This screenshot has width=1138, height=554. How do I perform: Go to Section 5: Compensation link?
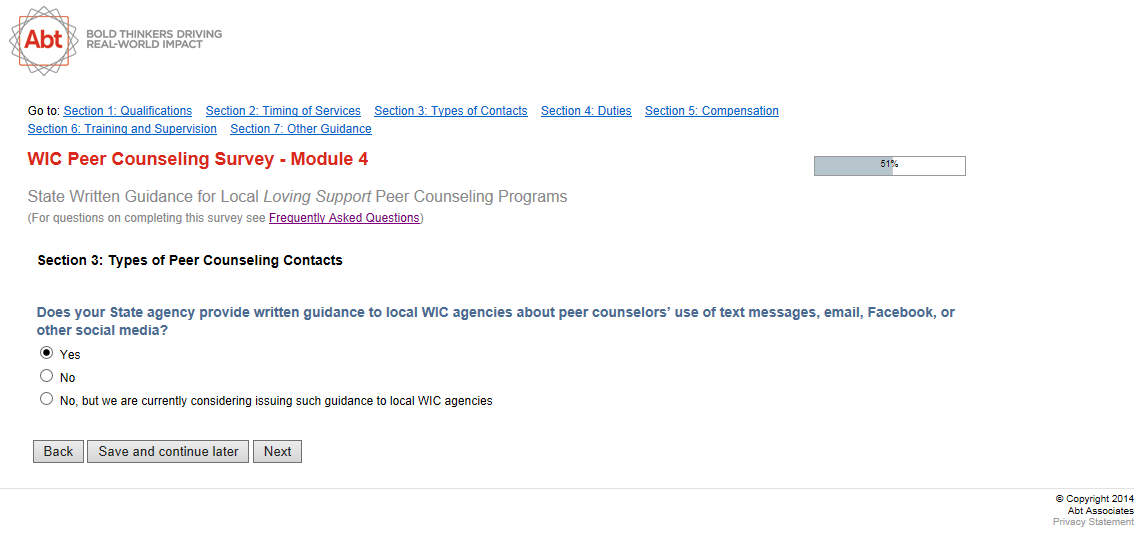tap(711, 111)
